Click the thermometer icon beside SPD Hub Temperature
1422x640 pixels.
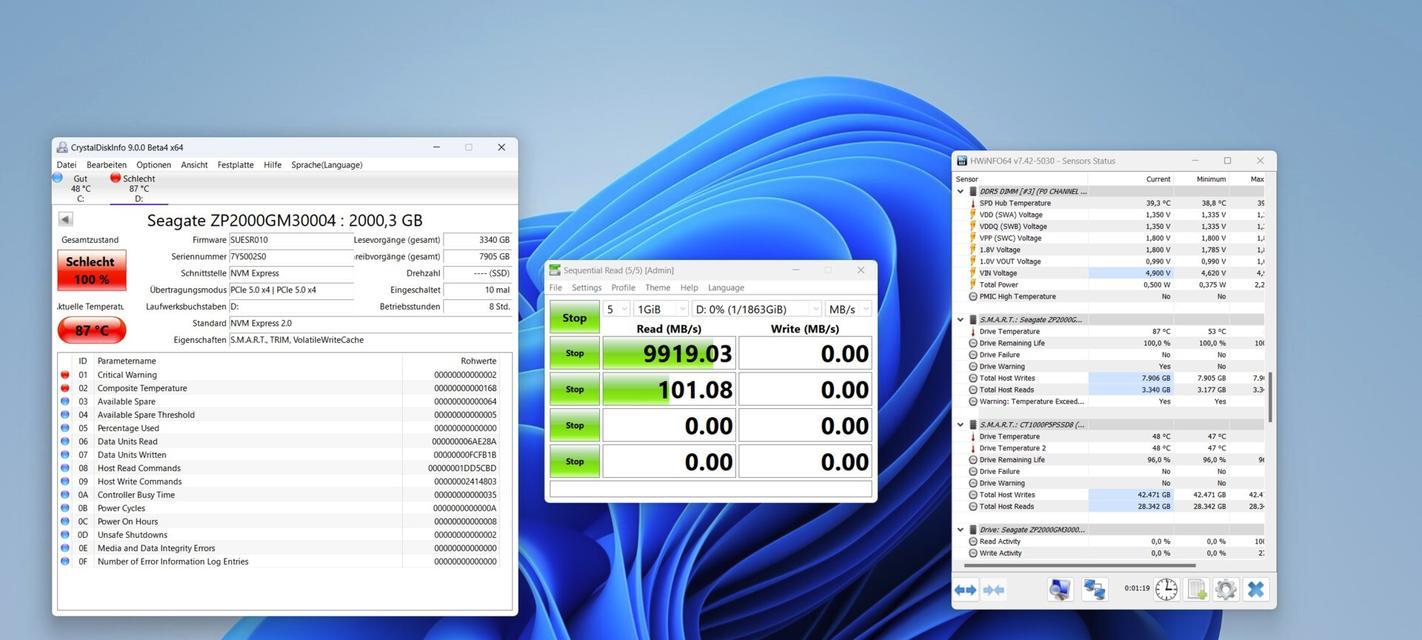(x=972, y=203)
